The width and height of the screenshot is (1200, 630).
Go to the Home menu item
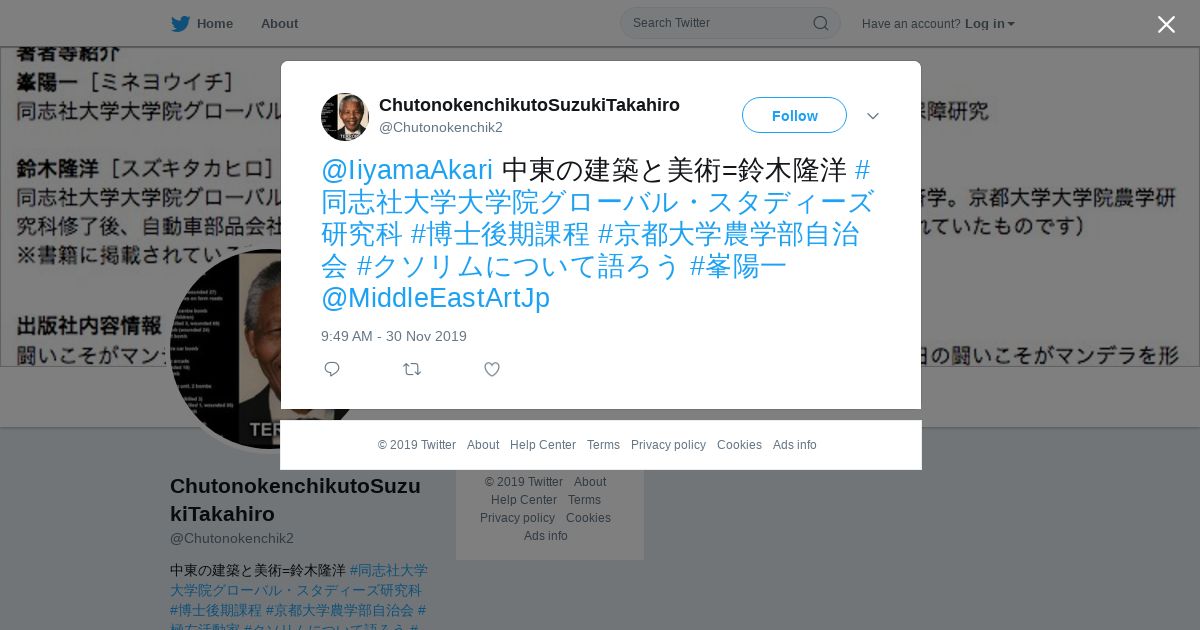202,24
